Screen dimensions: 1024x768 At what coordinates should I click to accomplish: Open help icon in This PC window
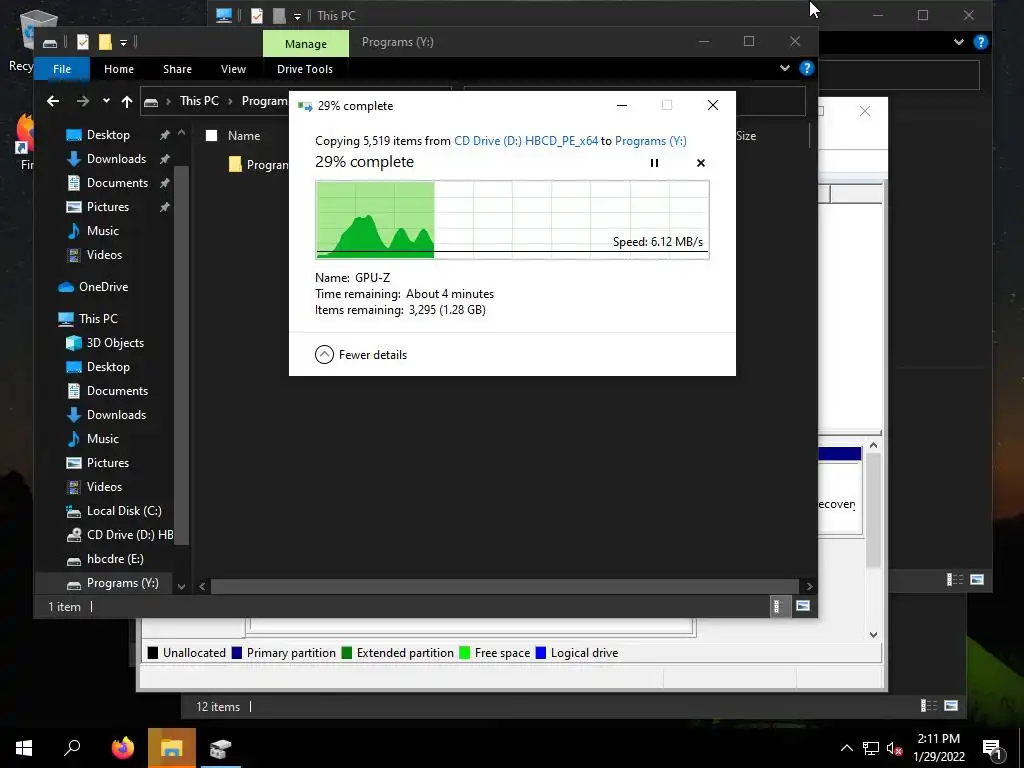tap(980, 42)
